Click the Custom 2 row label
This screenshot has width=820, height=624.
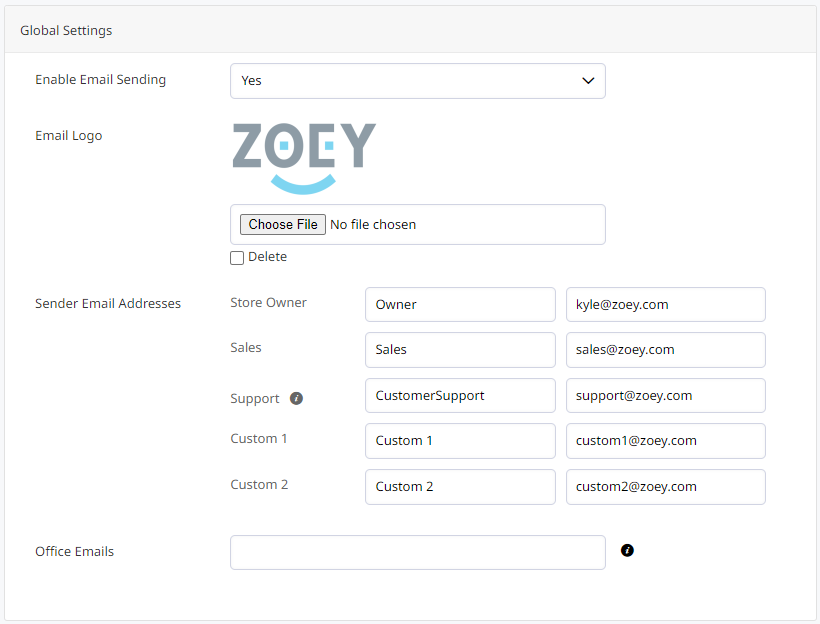(259, 485)
